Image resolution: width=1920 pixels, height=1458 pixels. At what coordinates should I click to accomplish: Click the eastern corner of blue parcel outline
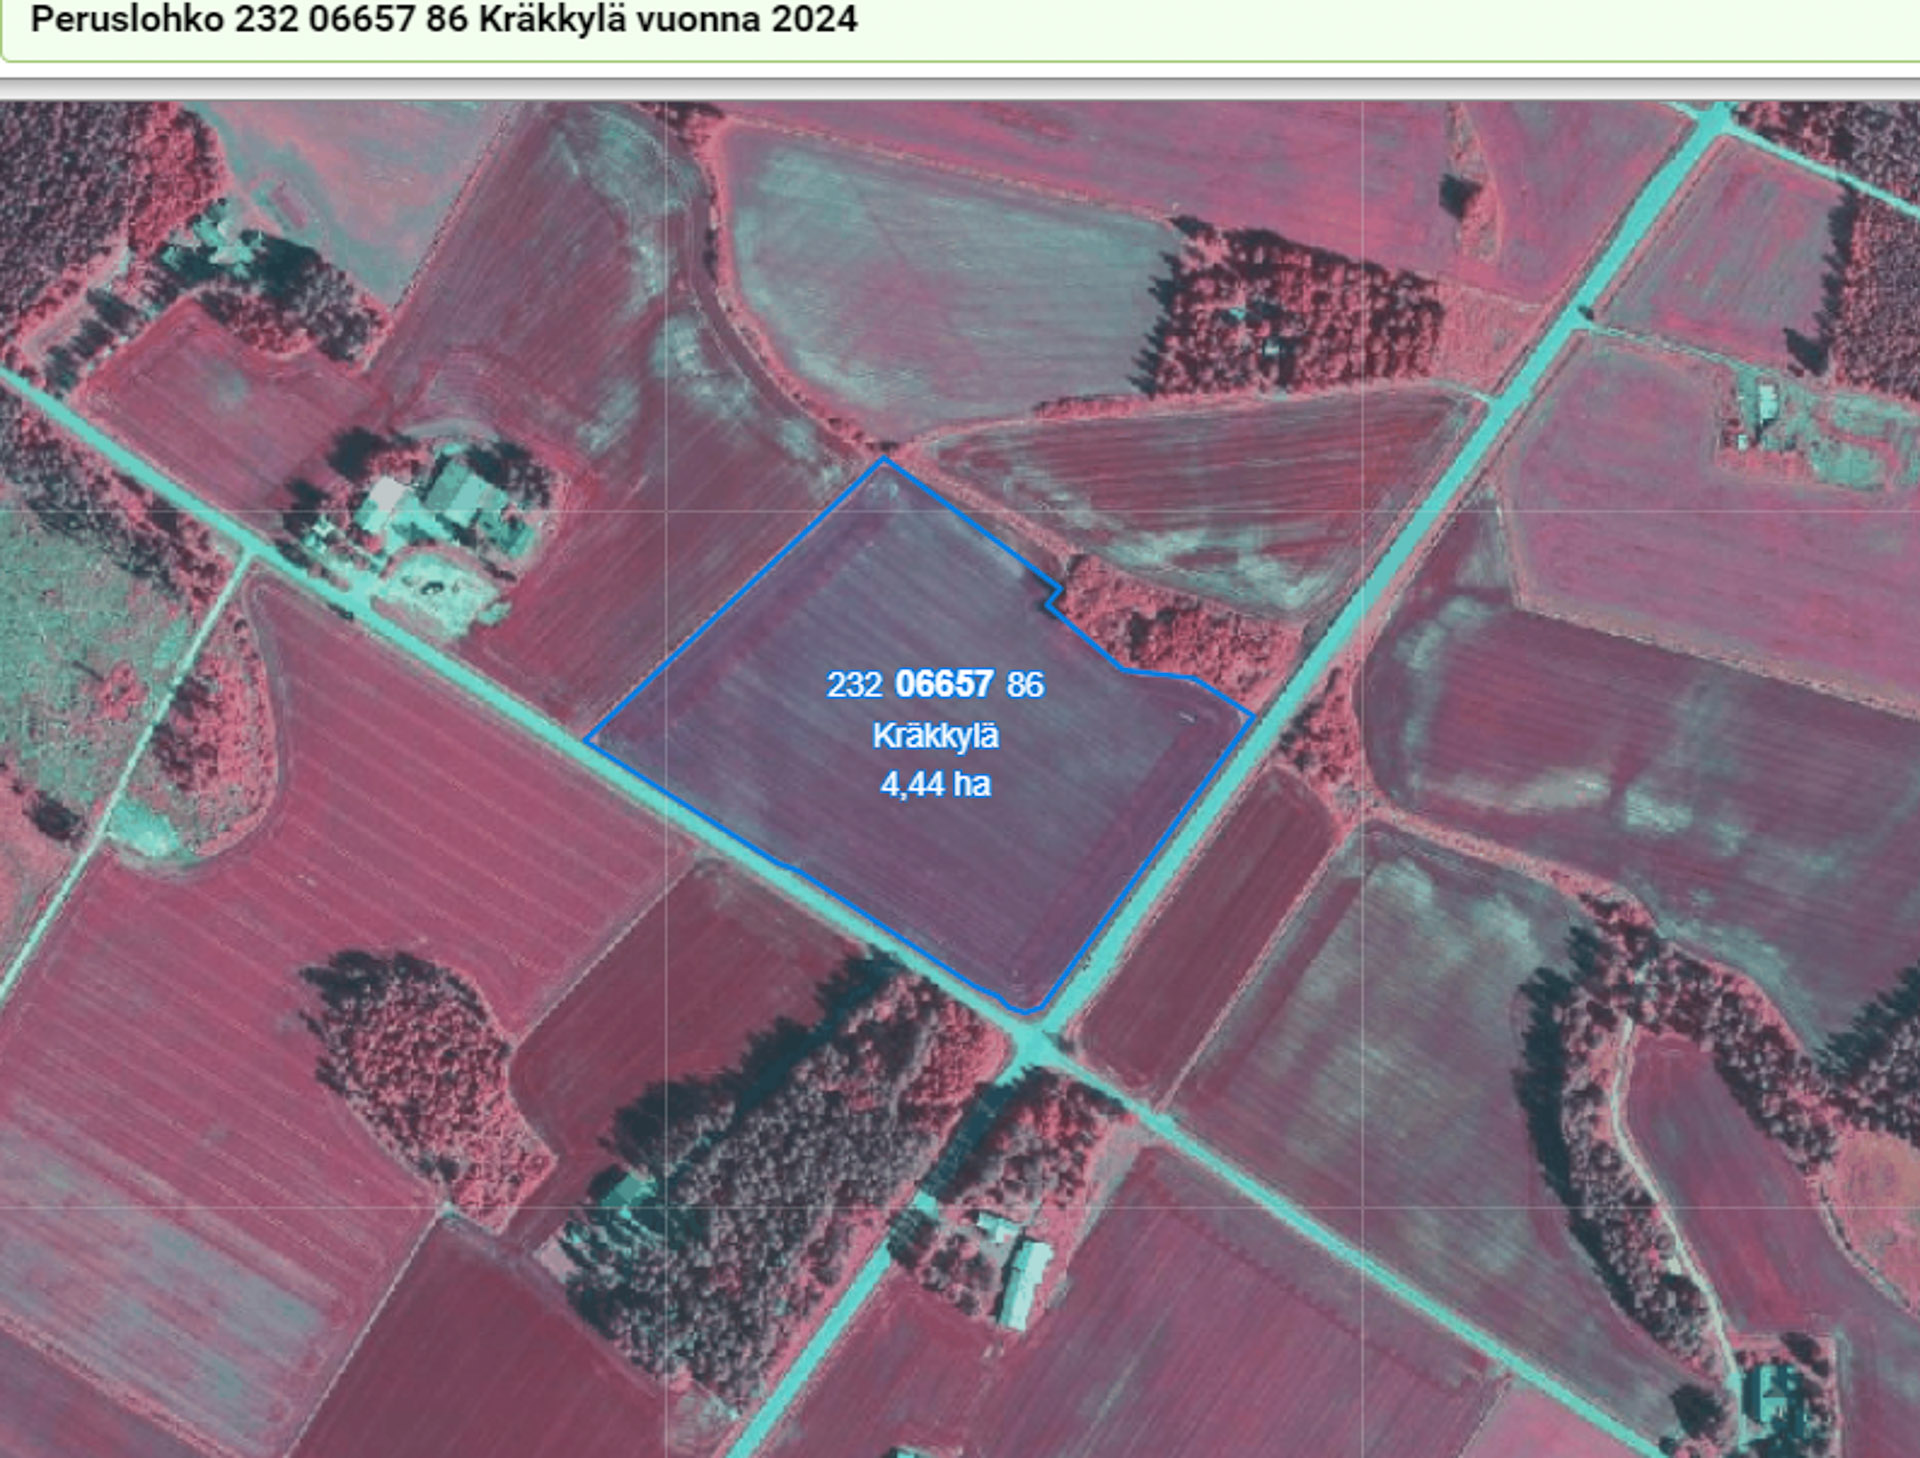(x=1252, y=716)
